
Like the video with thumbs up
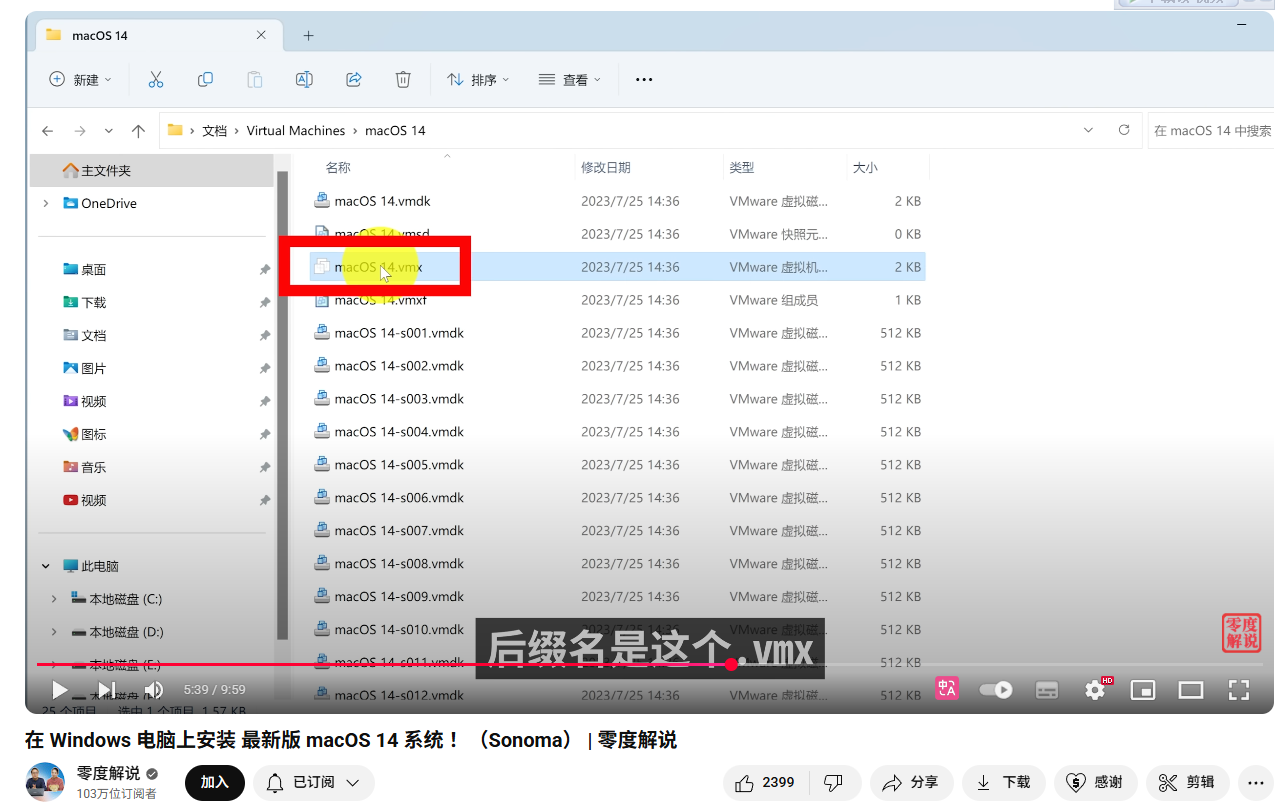pyautogui.click(x=764, y=782)
